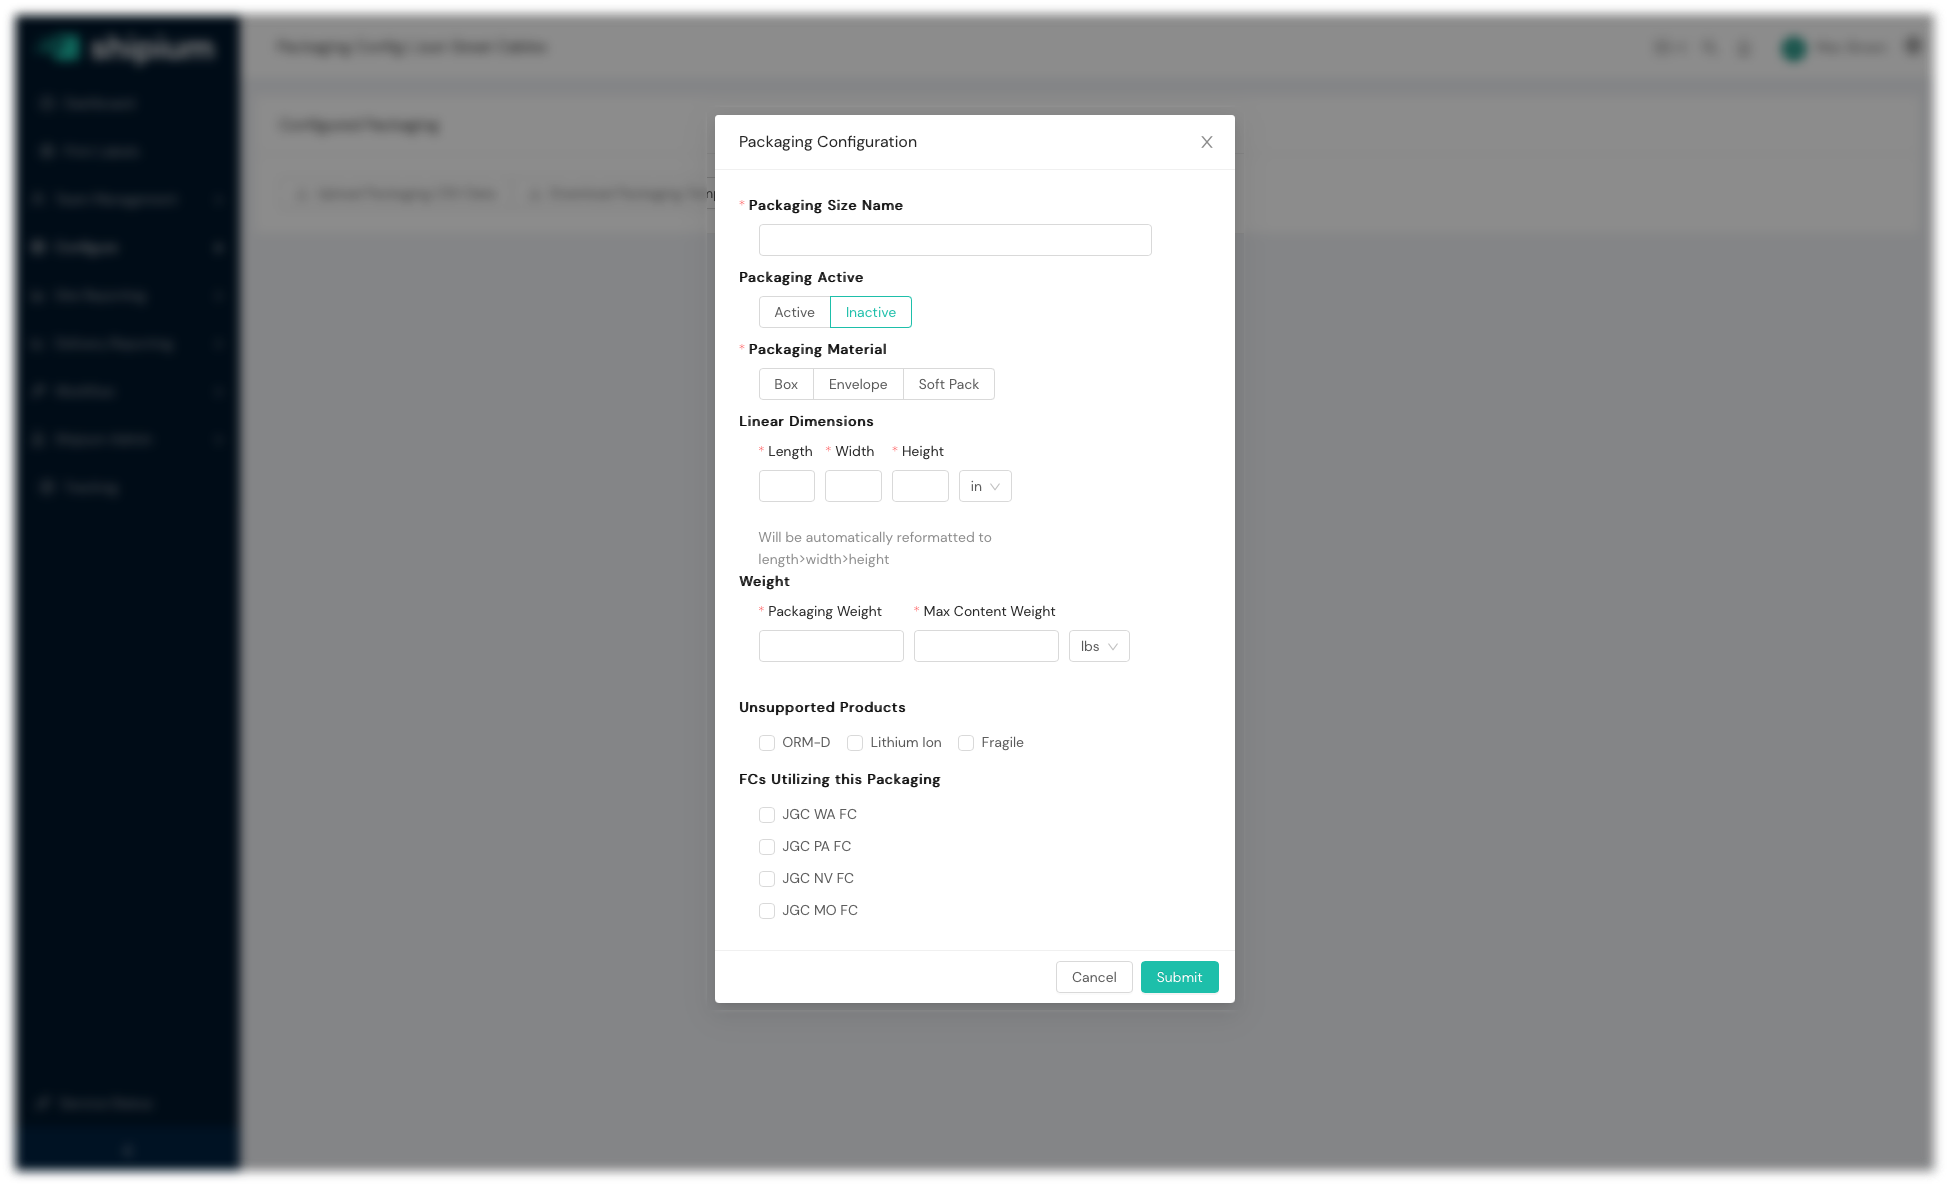This screenshot has height=1186, width=1949.
Task: Check the ORM-D unsupported product box
Action: click(767, 743)
